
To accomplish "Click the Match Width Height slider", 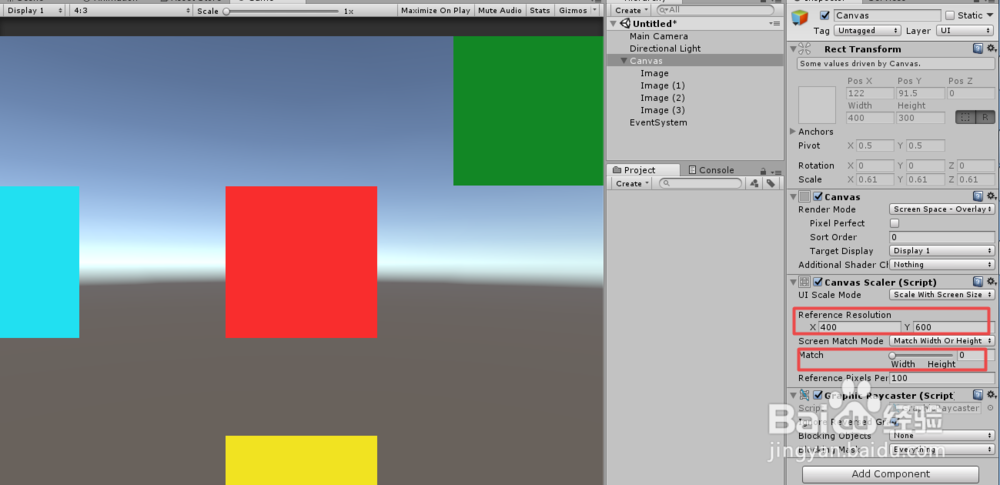I will tap(922, 355).
